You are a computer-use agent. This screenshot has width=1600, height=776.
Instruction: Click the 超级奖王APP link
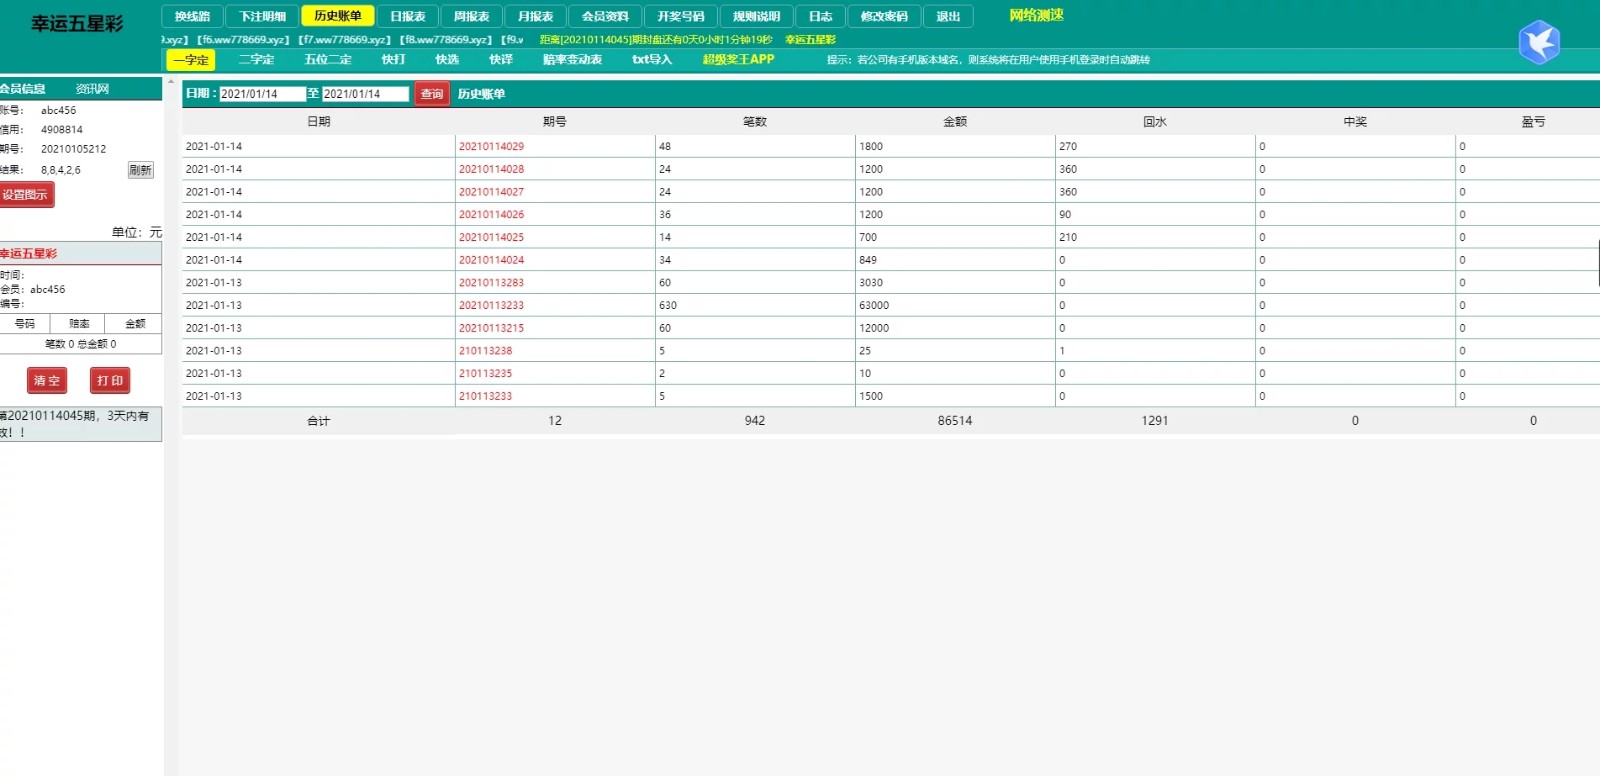pyautogui.click(x=738, y=60)
